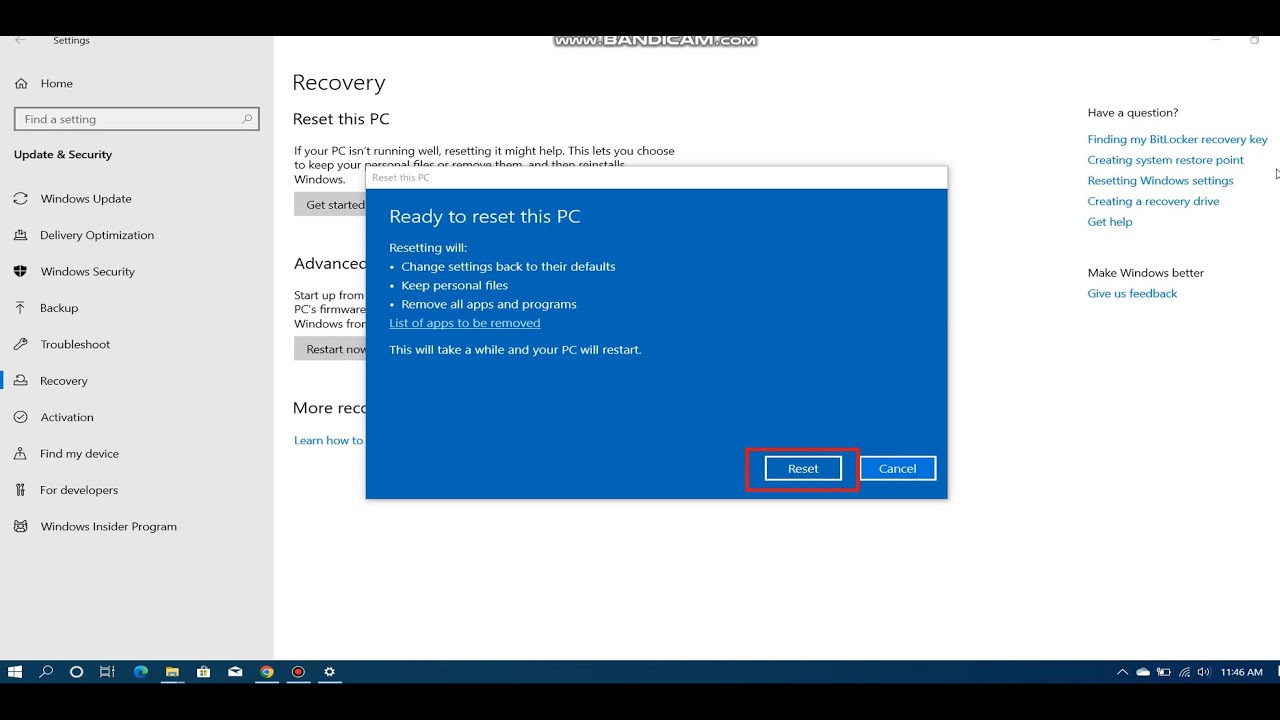Click the Reset button in the dialog
The height and width of the screenshot is (720, 1280).
click(802, 468)
